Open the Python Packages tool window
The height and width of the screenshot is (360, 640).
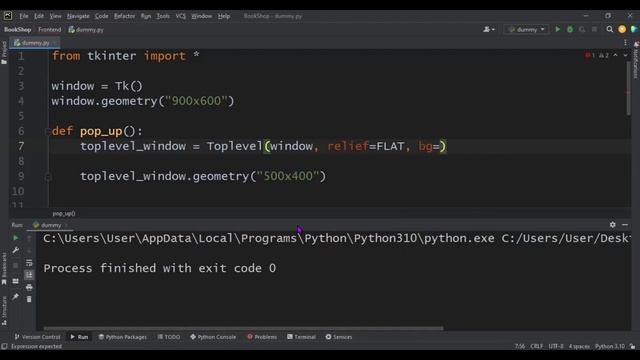click(x=122, y=337)
